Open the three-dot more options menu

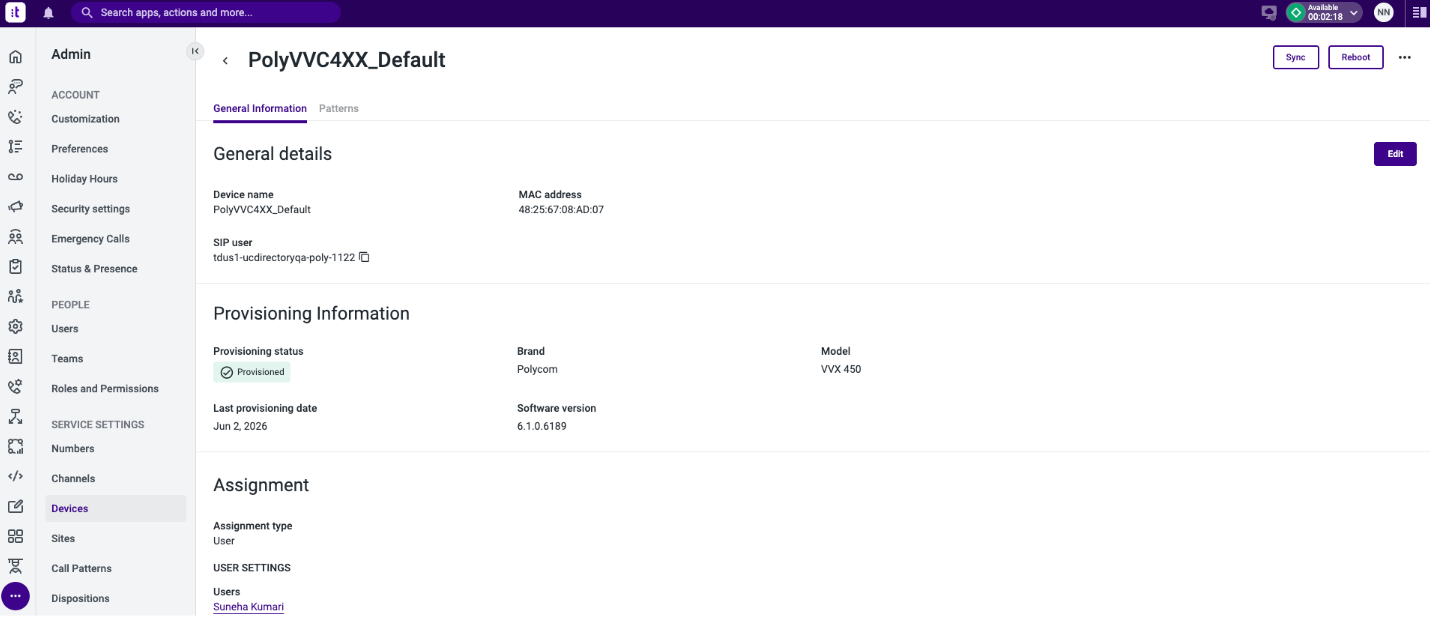click(x=1404, y=57)
